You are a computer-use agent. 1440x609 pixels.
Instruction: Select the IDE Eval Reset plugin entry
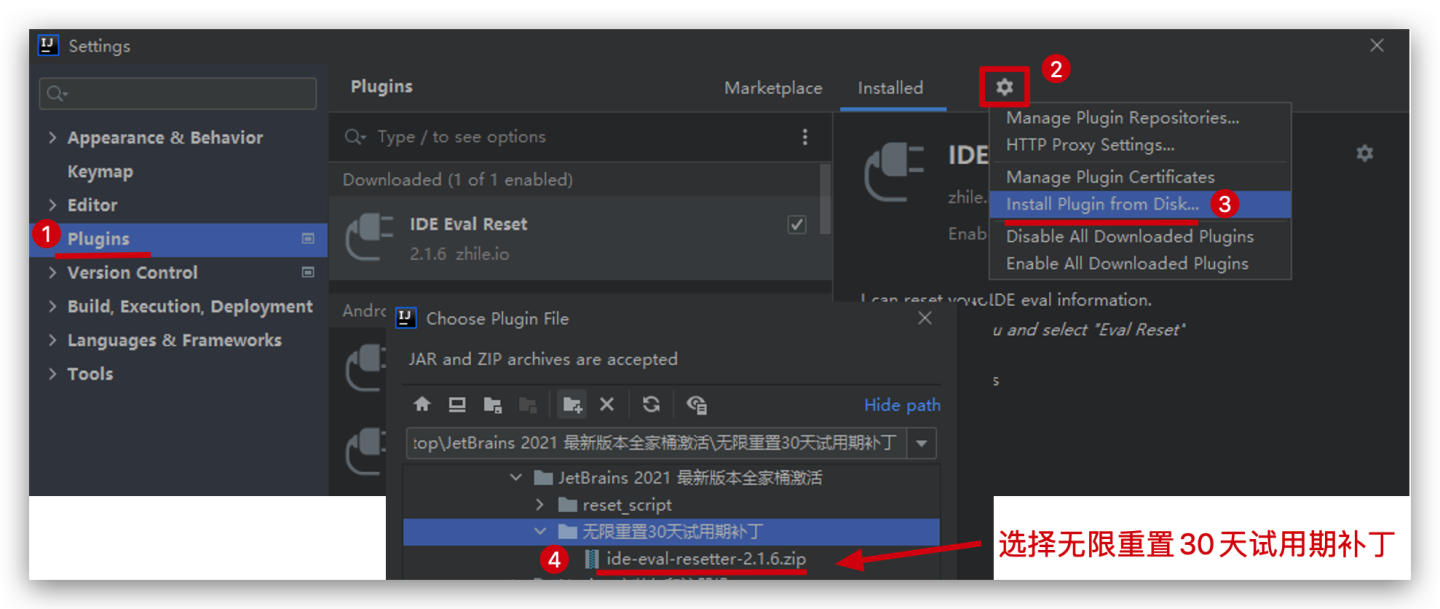click(x=575, y=238)
